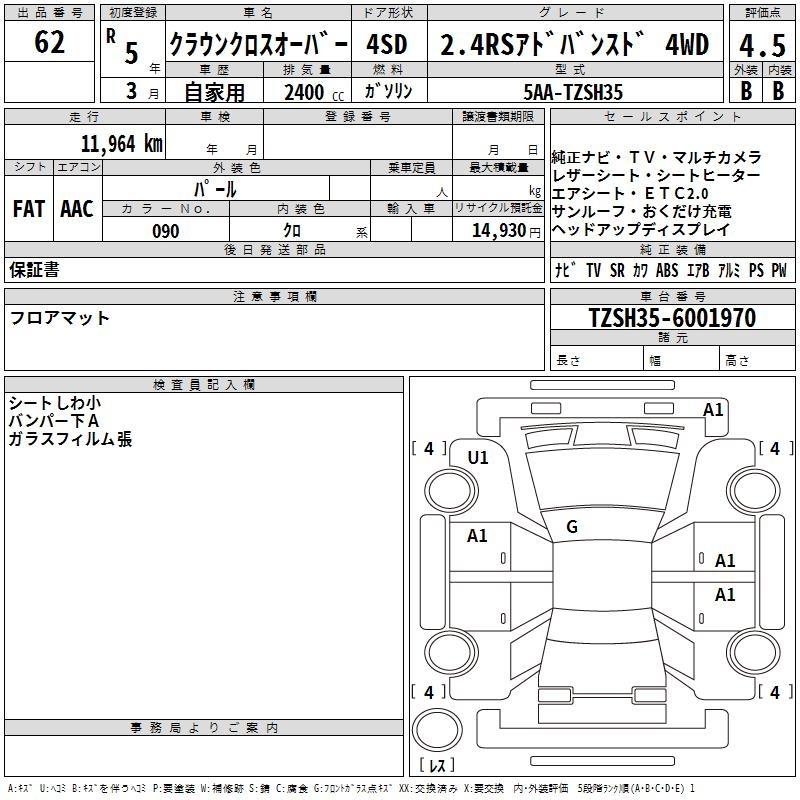This screenshot has height=800, width=800.
Task: Select the model code 5AA-TZSH35
Action: (x=573, y=92)
